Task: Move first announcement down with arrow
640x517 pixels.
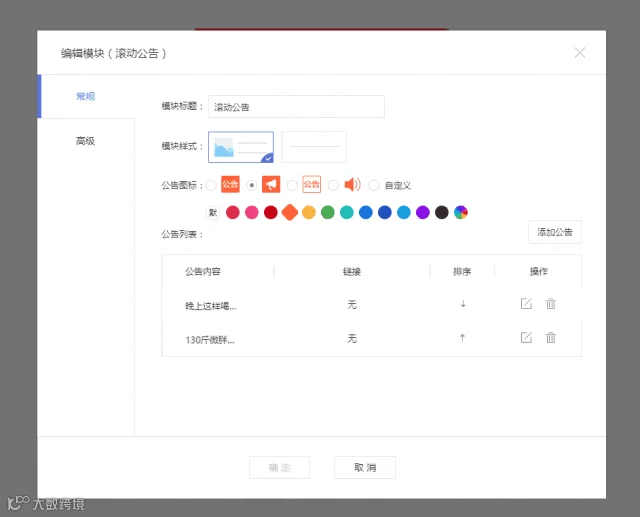Action: click(x=463, y=304)
